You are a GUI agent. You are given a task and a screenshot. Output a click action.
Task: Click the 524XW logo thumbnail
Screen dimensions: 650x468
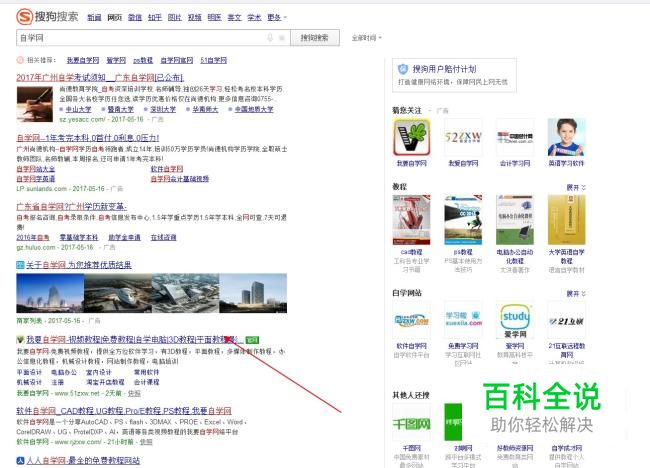click(x=463, y=137)
